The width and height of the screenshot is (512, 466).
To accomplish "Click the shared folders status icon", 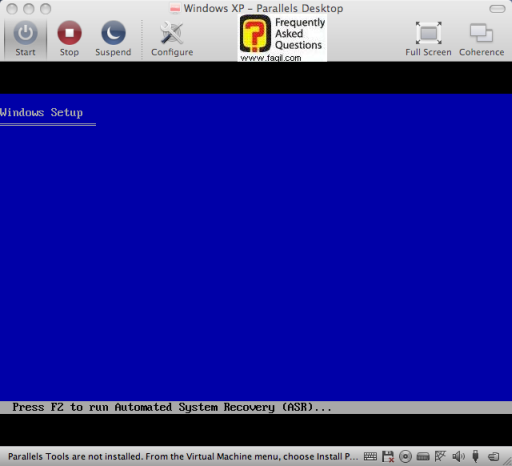I will (x=493, y=456).
